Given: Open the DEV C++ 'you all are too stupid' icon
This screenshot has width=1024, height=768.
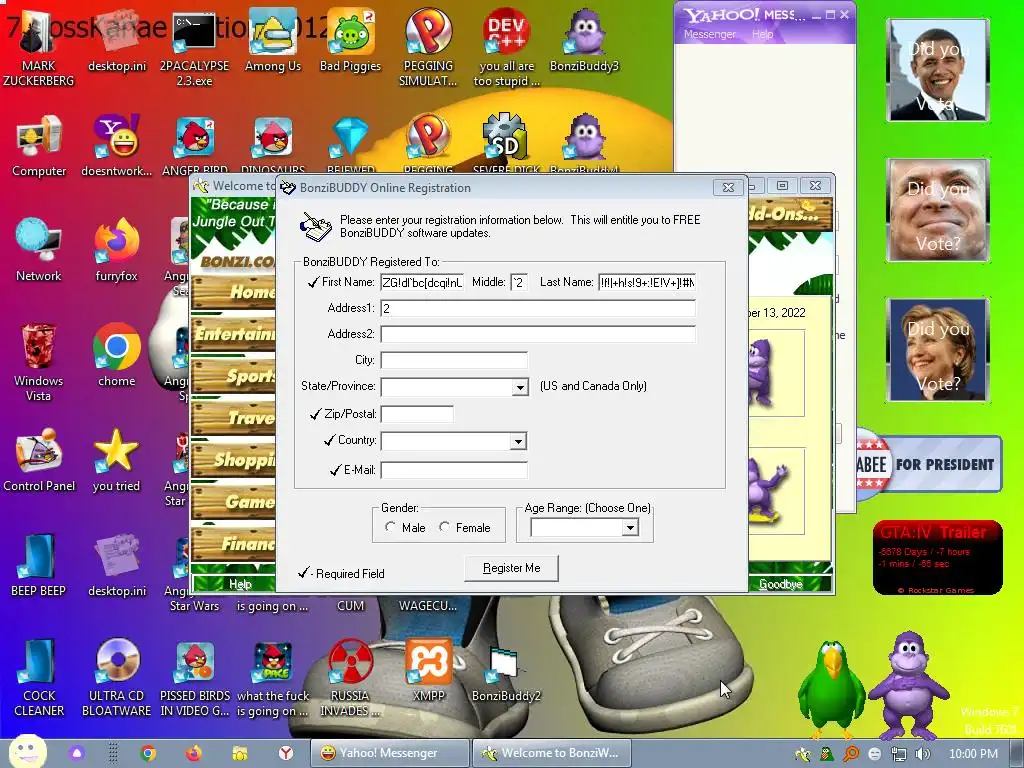Looking at the screenshot, I should [506, 49].
